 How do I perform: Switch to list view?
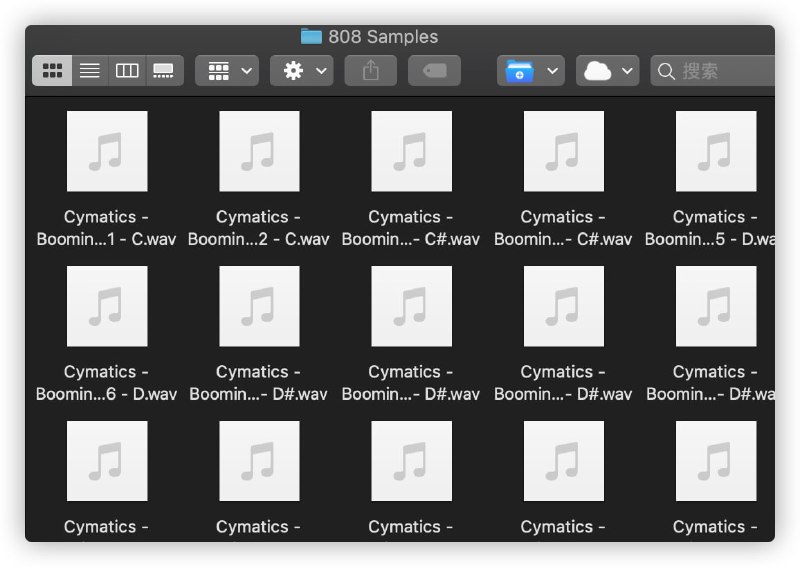pos(90,70)
